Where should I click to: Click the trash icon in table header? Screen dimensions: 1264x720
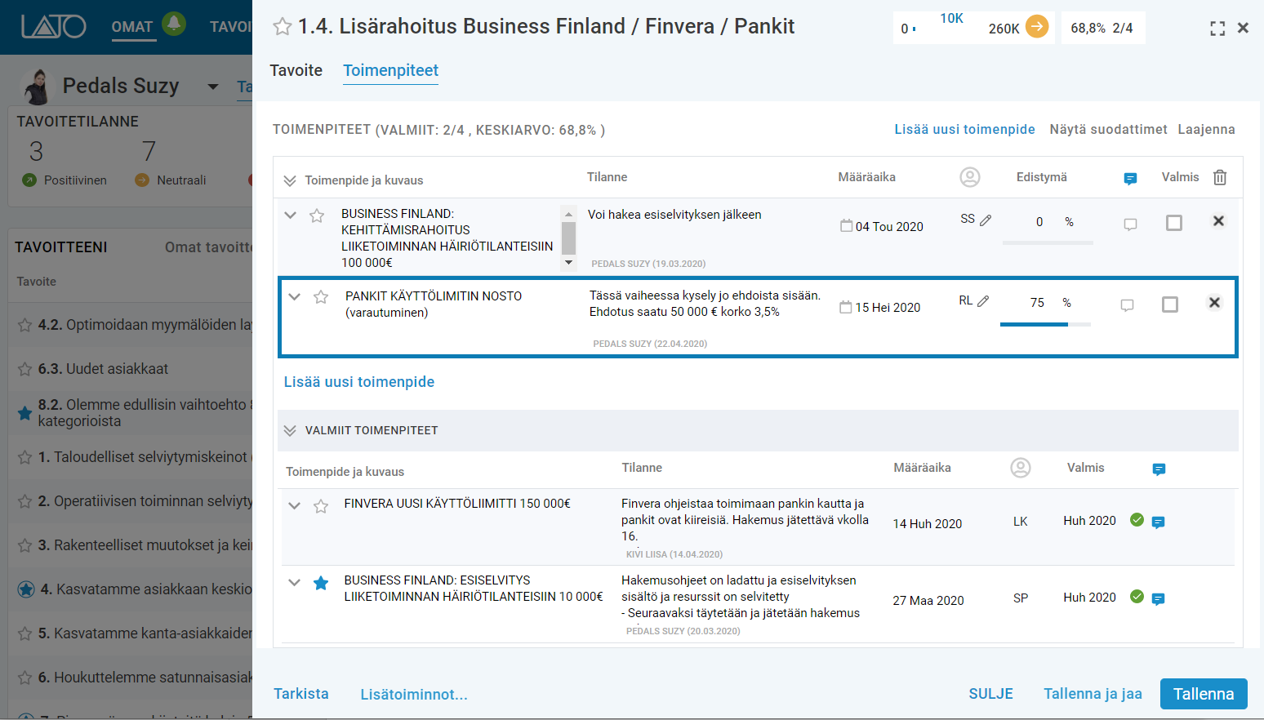click(1220, 178)
